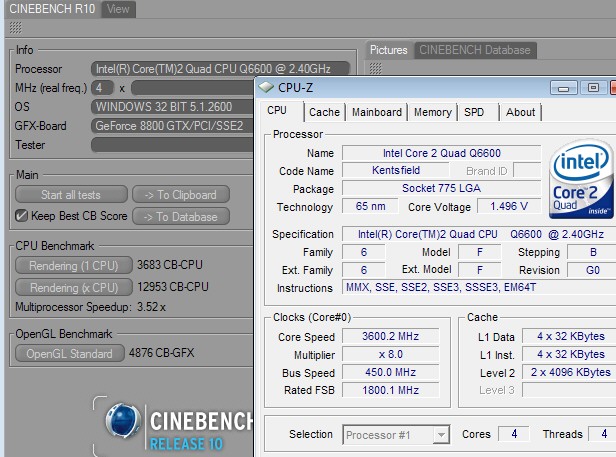616x457 pixels.
Task: Open the SPD tab in CPU-Z
Action: pyautogui.click(x=474, y=112)
